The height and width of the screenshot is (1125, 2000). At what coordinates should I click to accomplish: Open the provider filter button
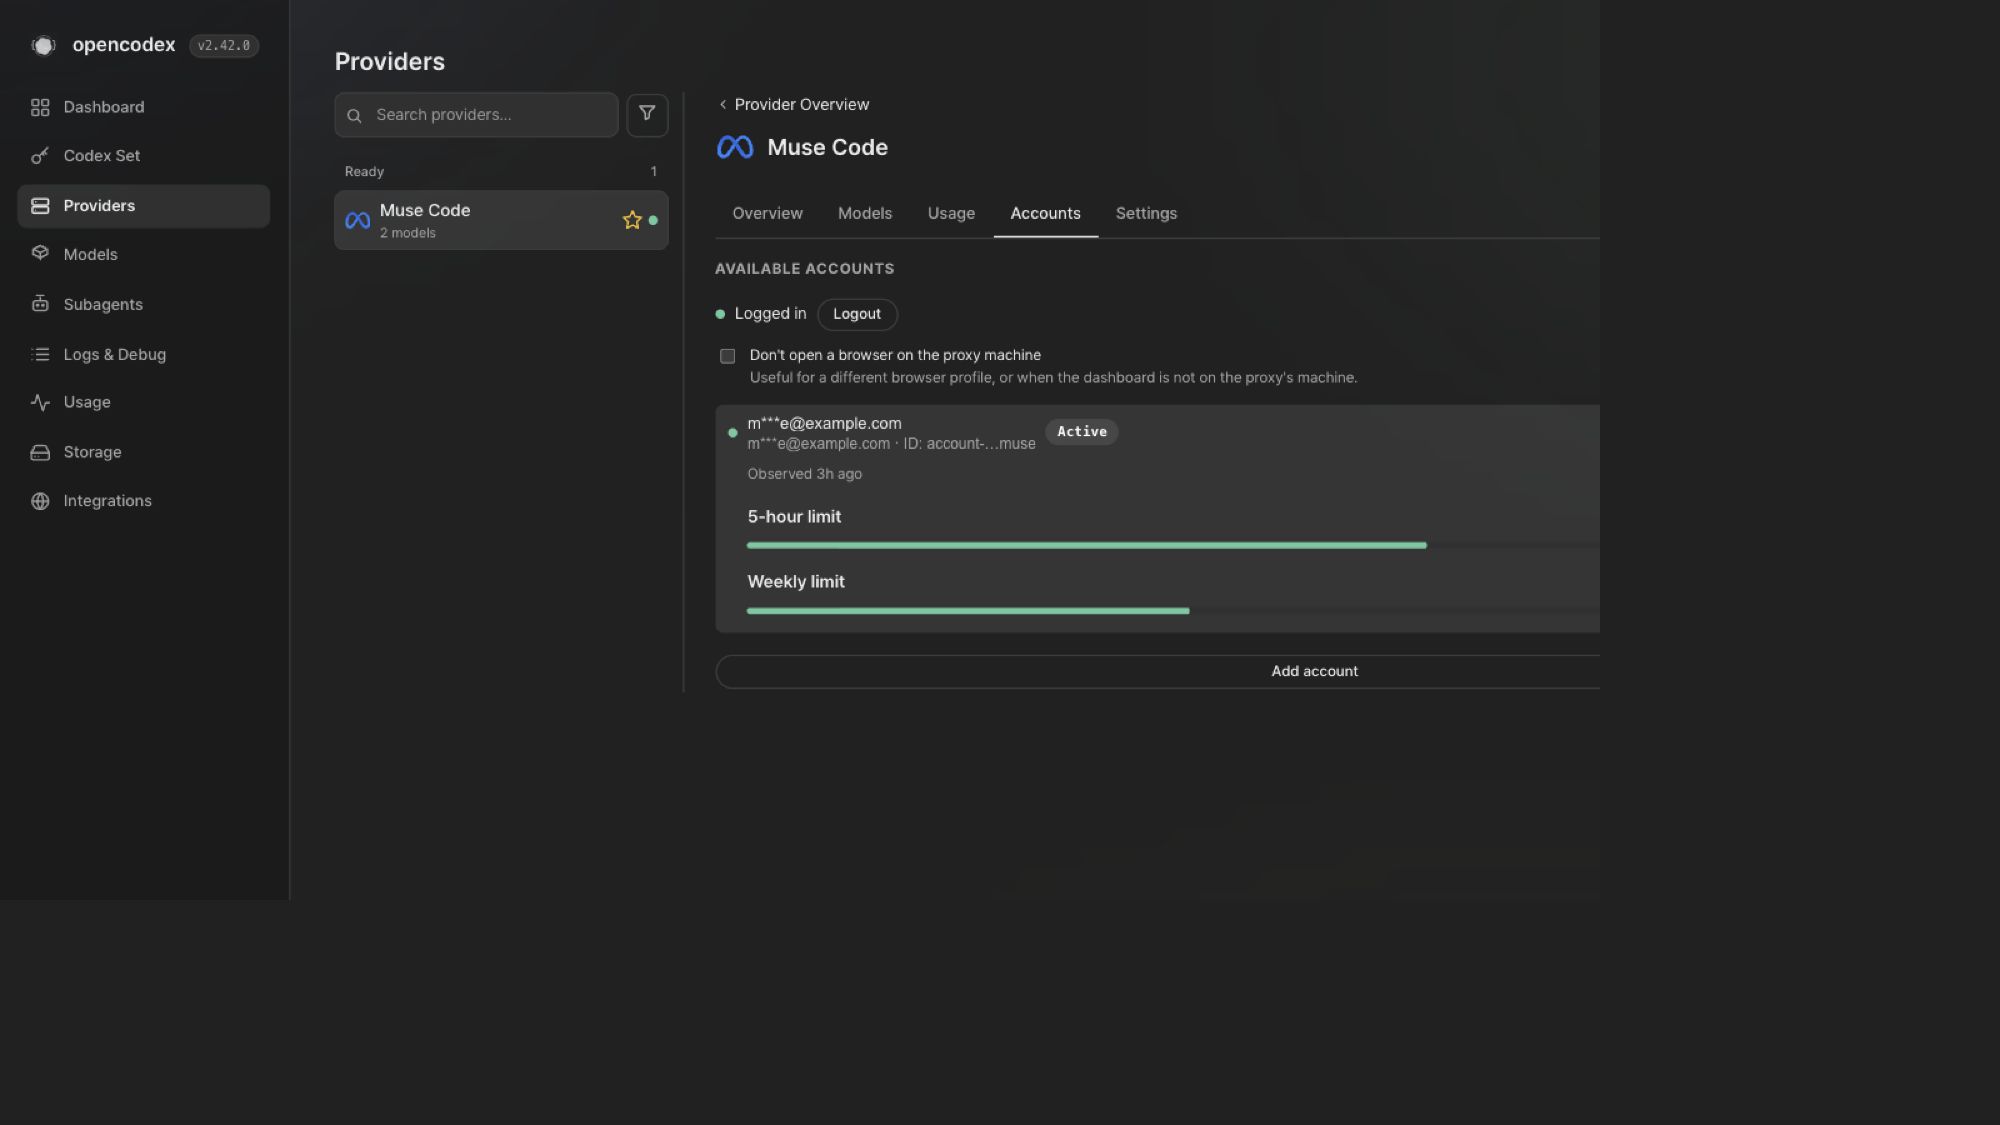[647, 114]
